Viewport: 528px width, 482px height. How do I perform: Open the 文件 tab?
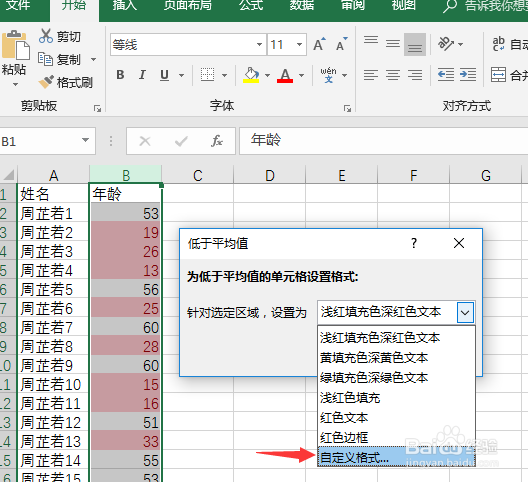pyautogui.click(x=18, y=5)
